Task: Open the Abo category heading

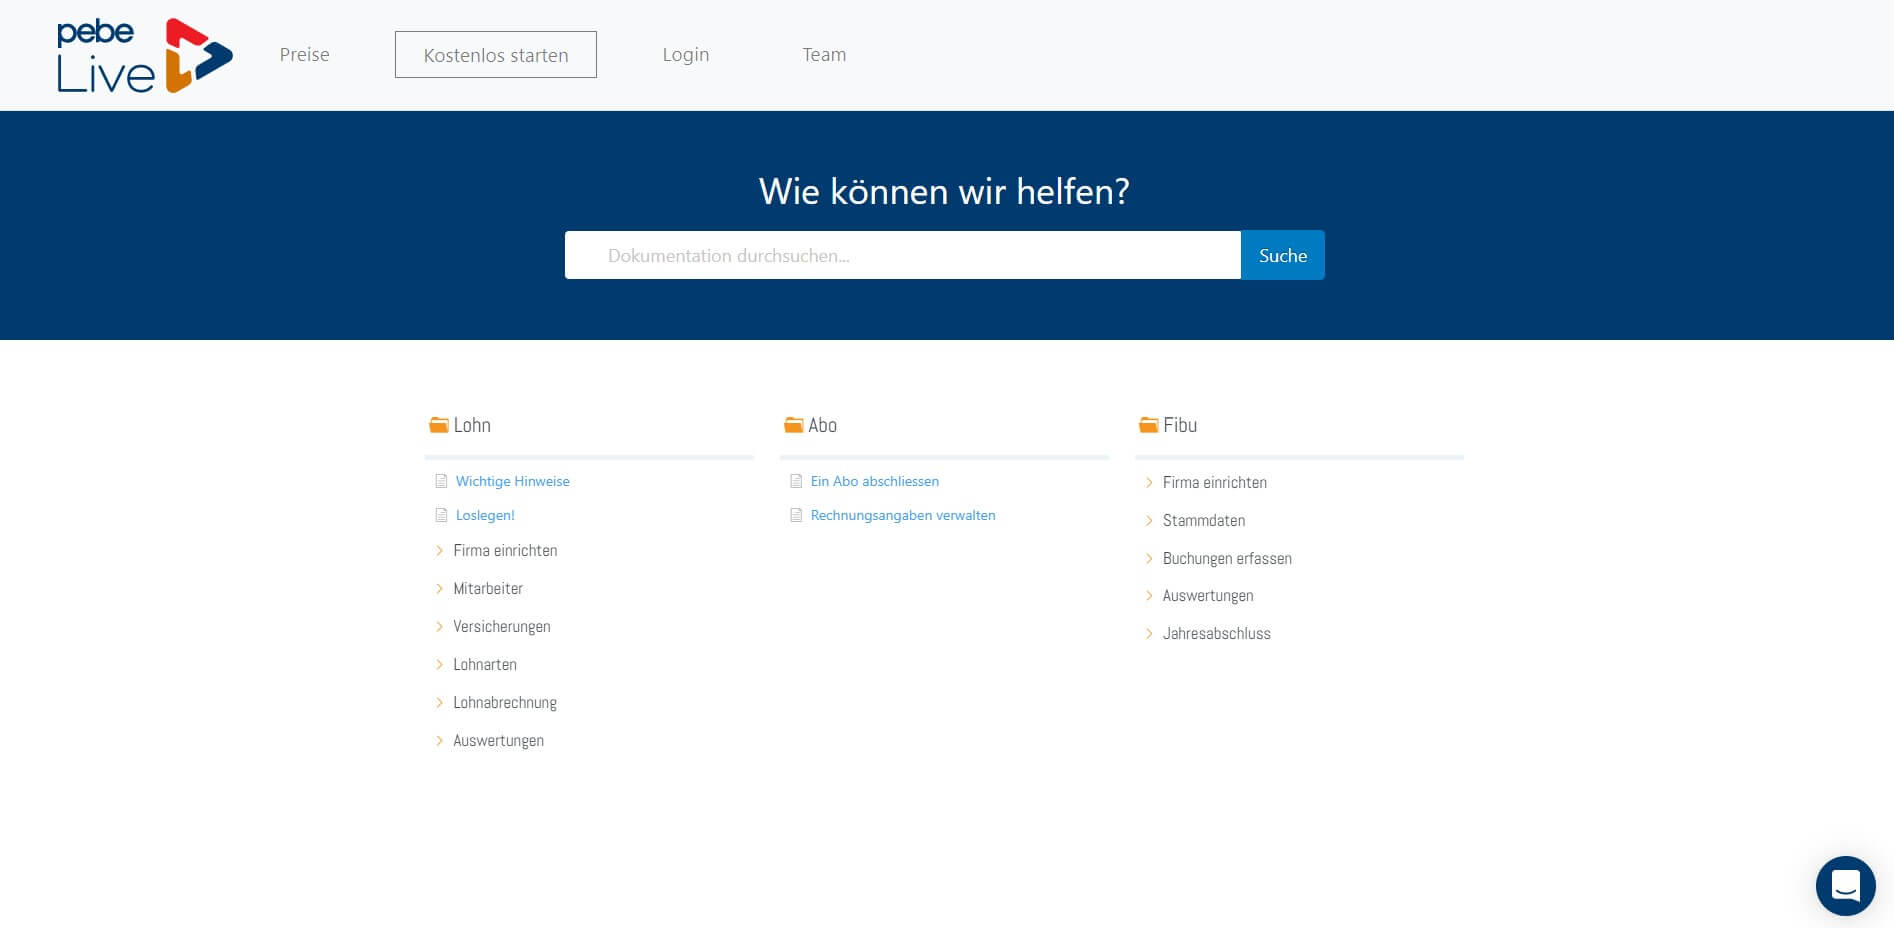Action: pos(822,425)
